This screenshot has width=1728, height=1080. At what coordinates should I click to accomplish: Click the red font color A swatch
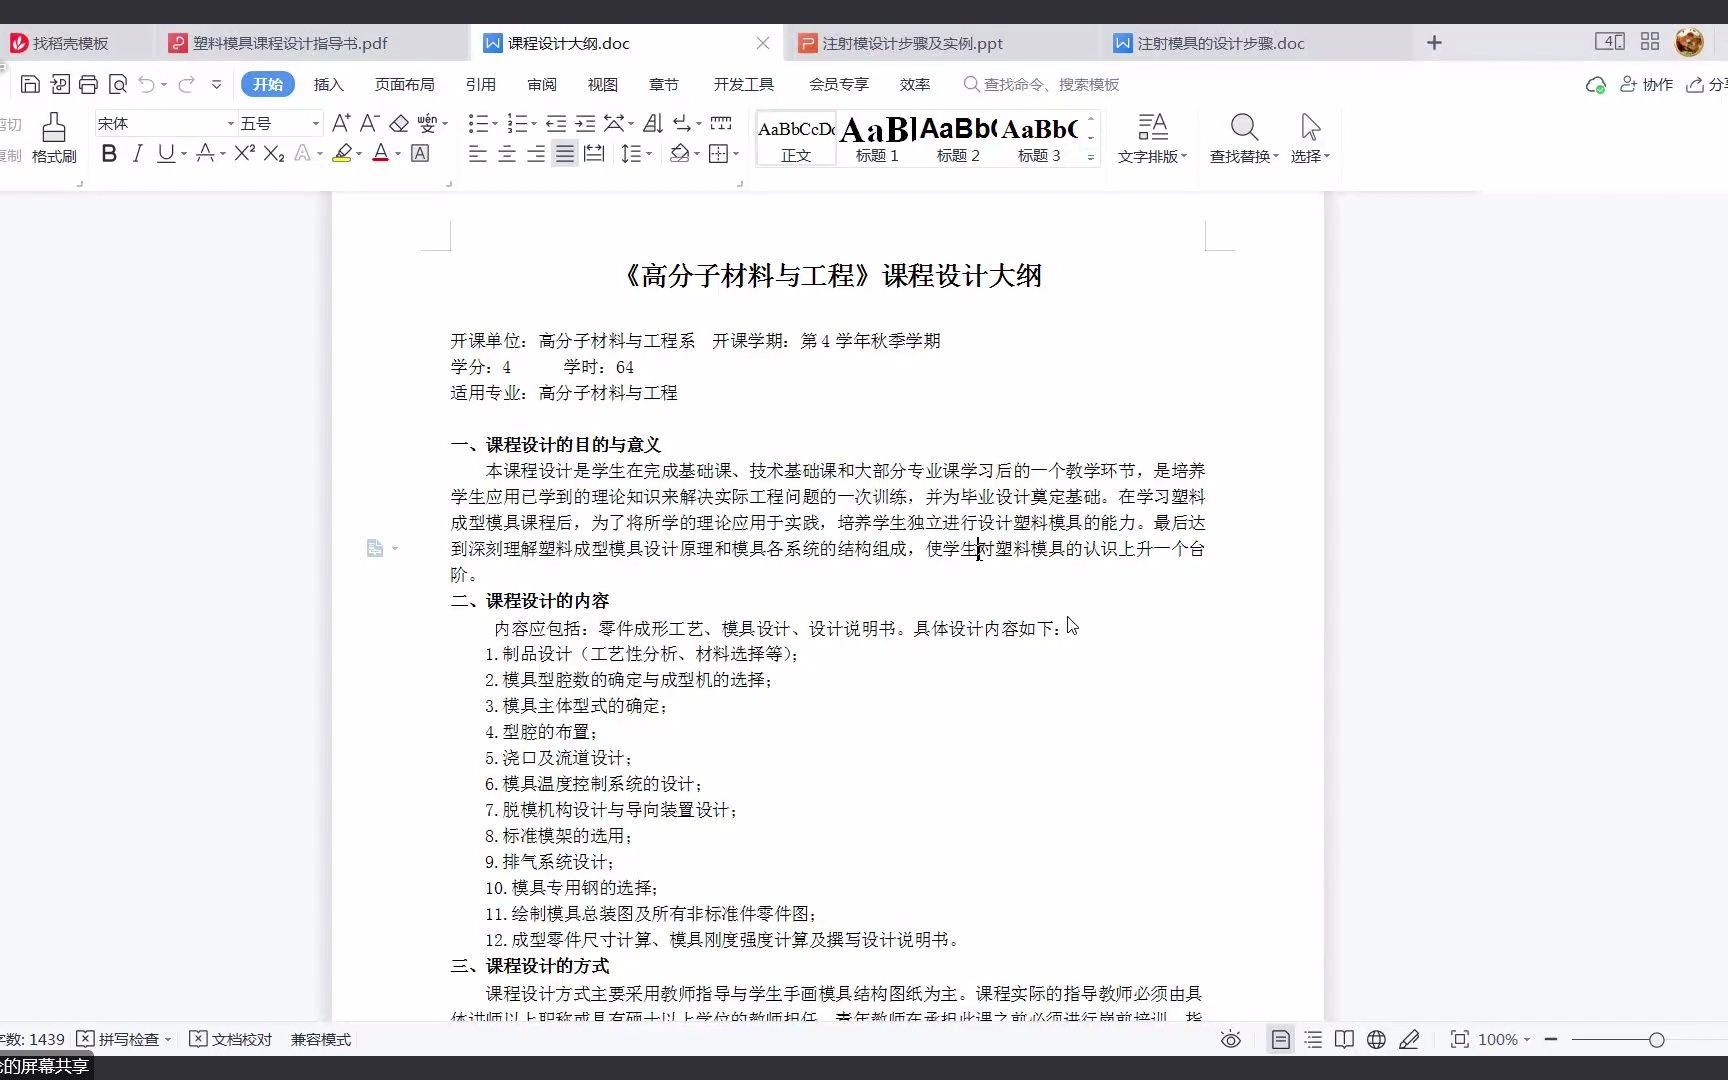(381, 153)
